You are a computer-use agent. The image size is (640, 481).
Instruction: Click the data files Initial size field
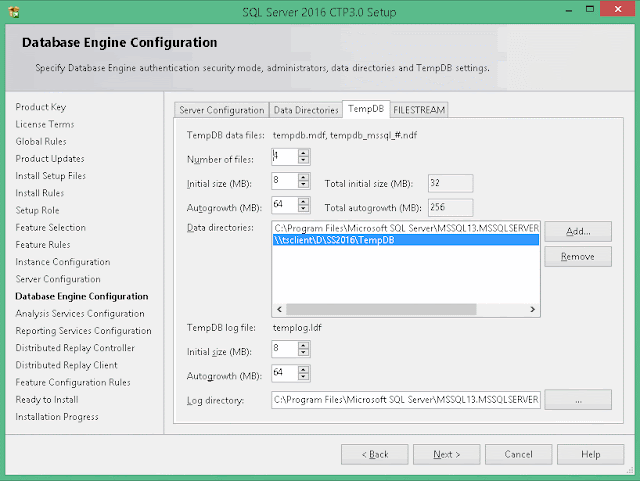click(x=284, y=181)
